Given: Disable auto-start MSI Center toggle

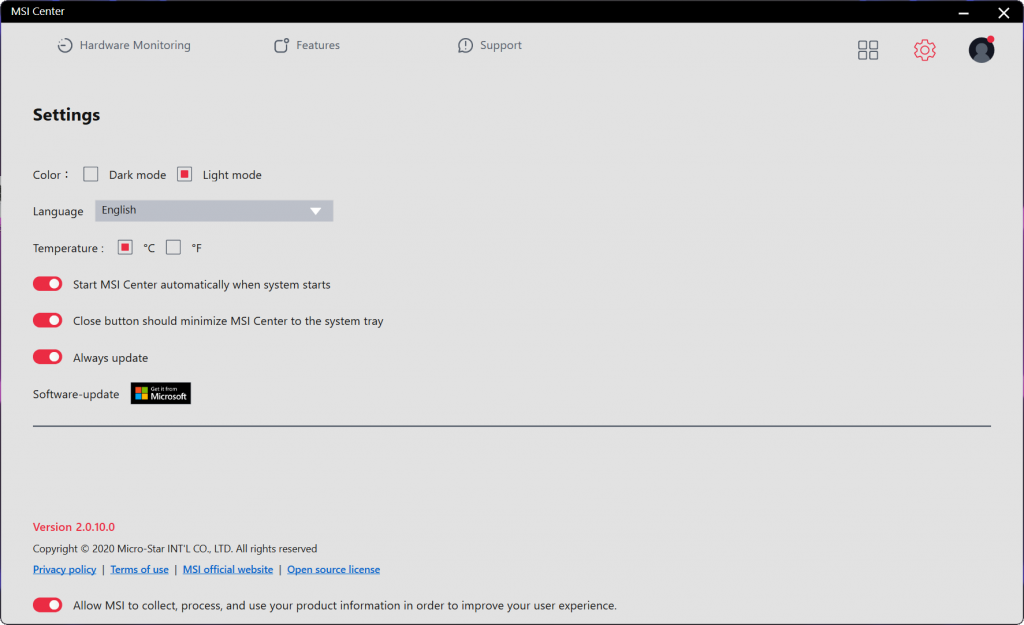Looking at the screenshot, I should click(48, 284).
